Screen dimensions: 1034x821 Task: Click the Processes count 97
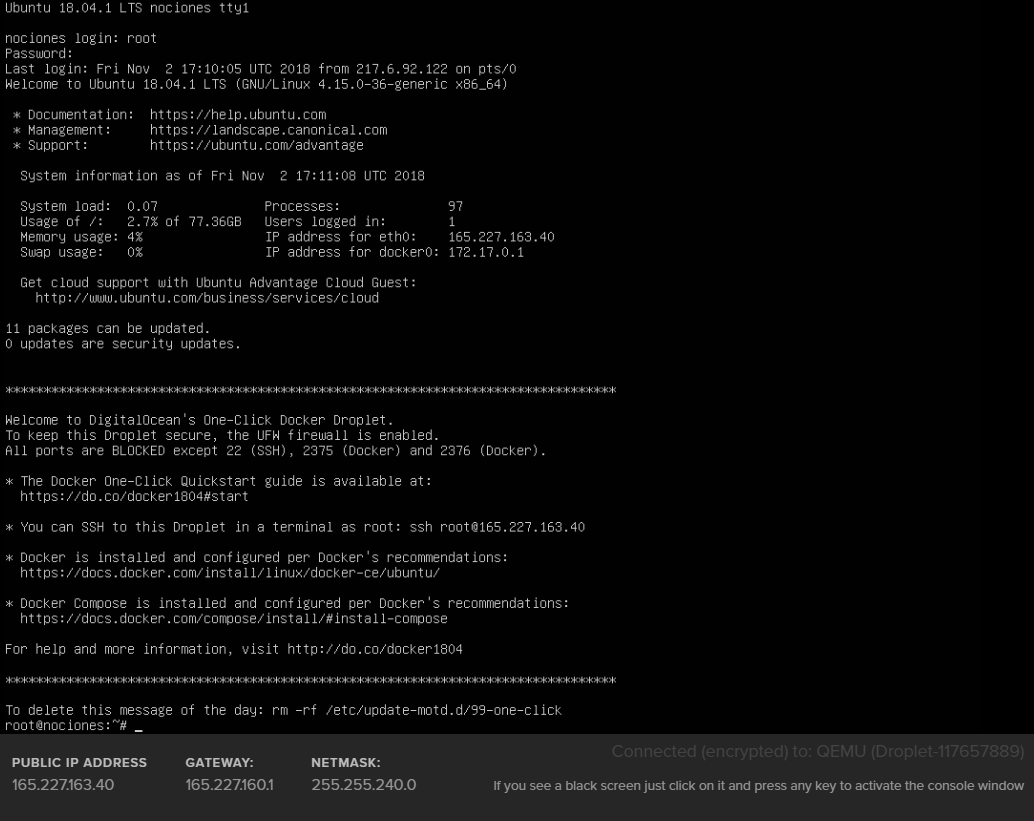pyautogui.click(x=456, y=206)
